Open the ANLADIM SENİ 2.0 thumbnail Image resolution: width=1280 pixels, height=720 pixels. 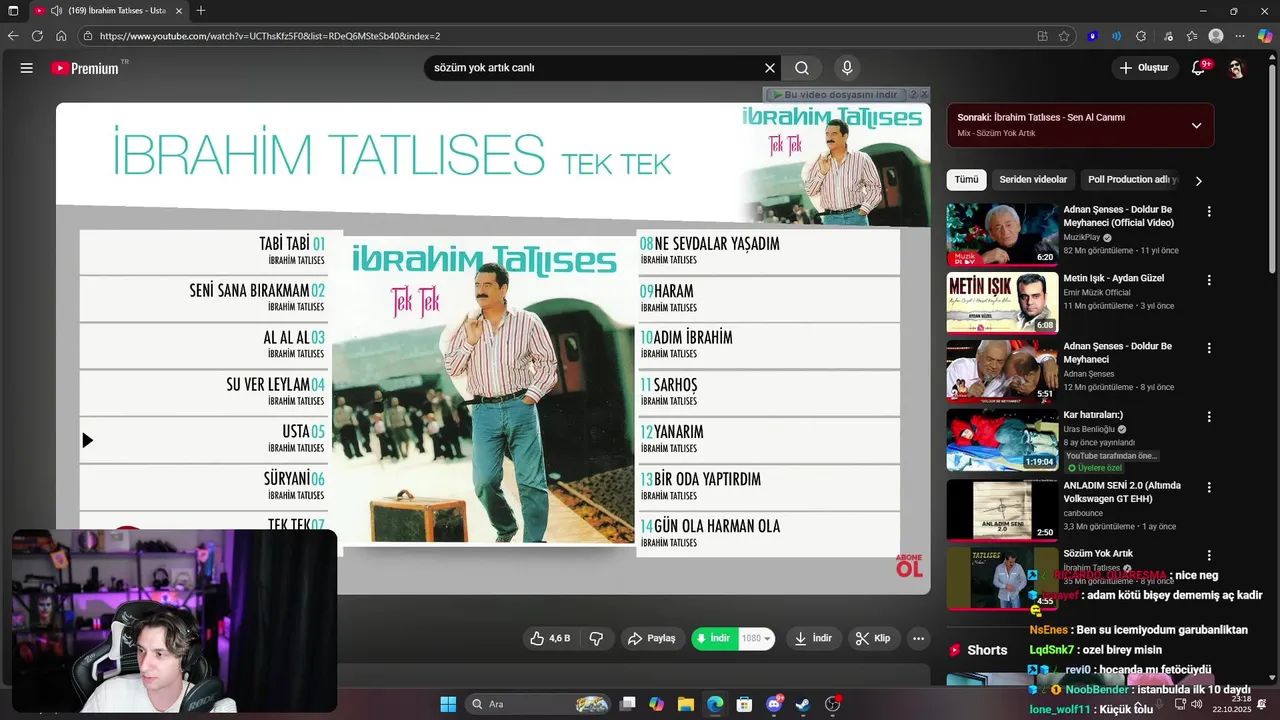1002,510
